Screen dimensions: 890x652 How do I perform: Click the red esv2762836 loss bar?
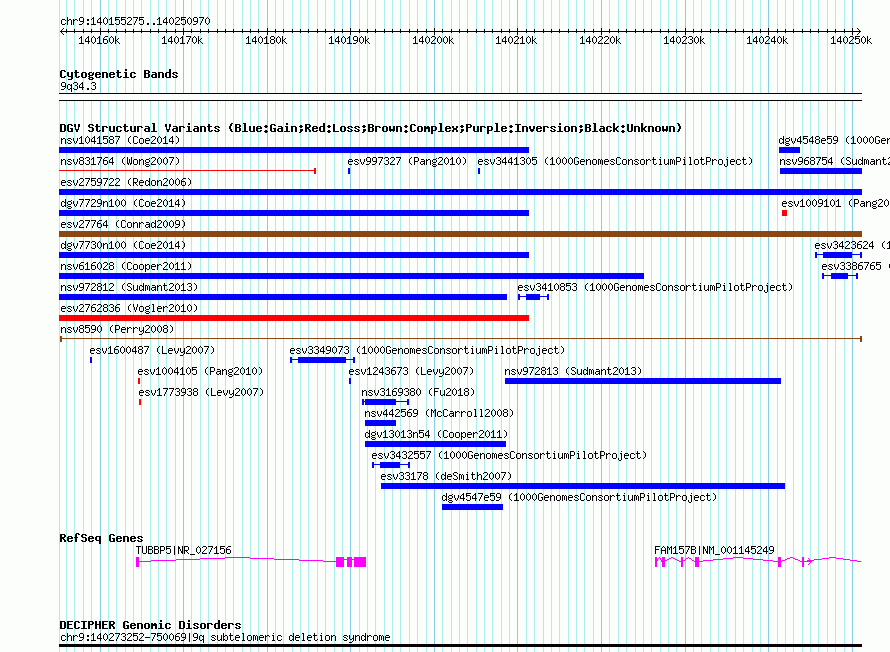tap(294, 318)
